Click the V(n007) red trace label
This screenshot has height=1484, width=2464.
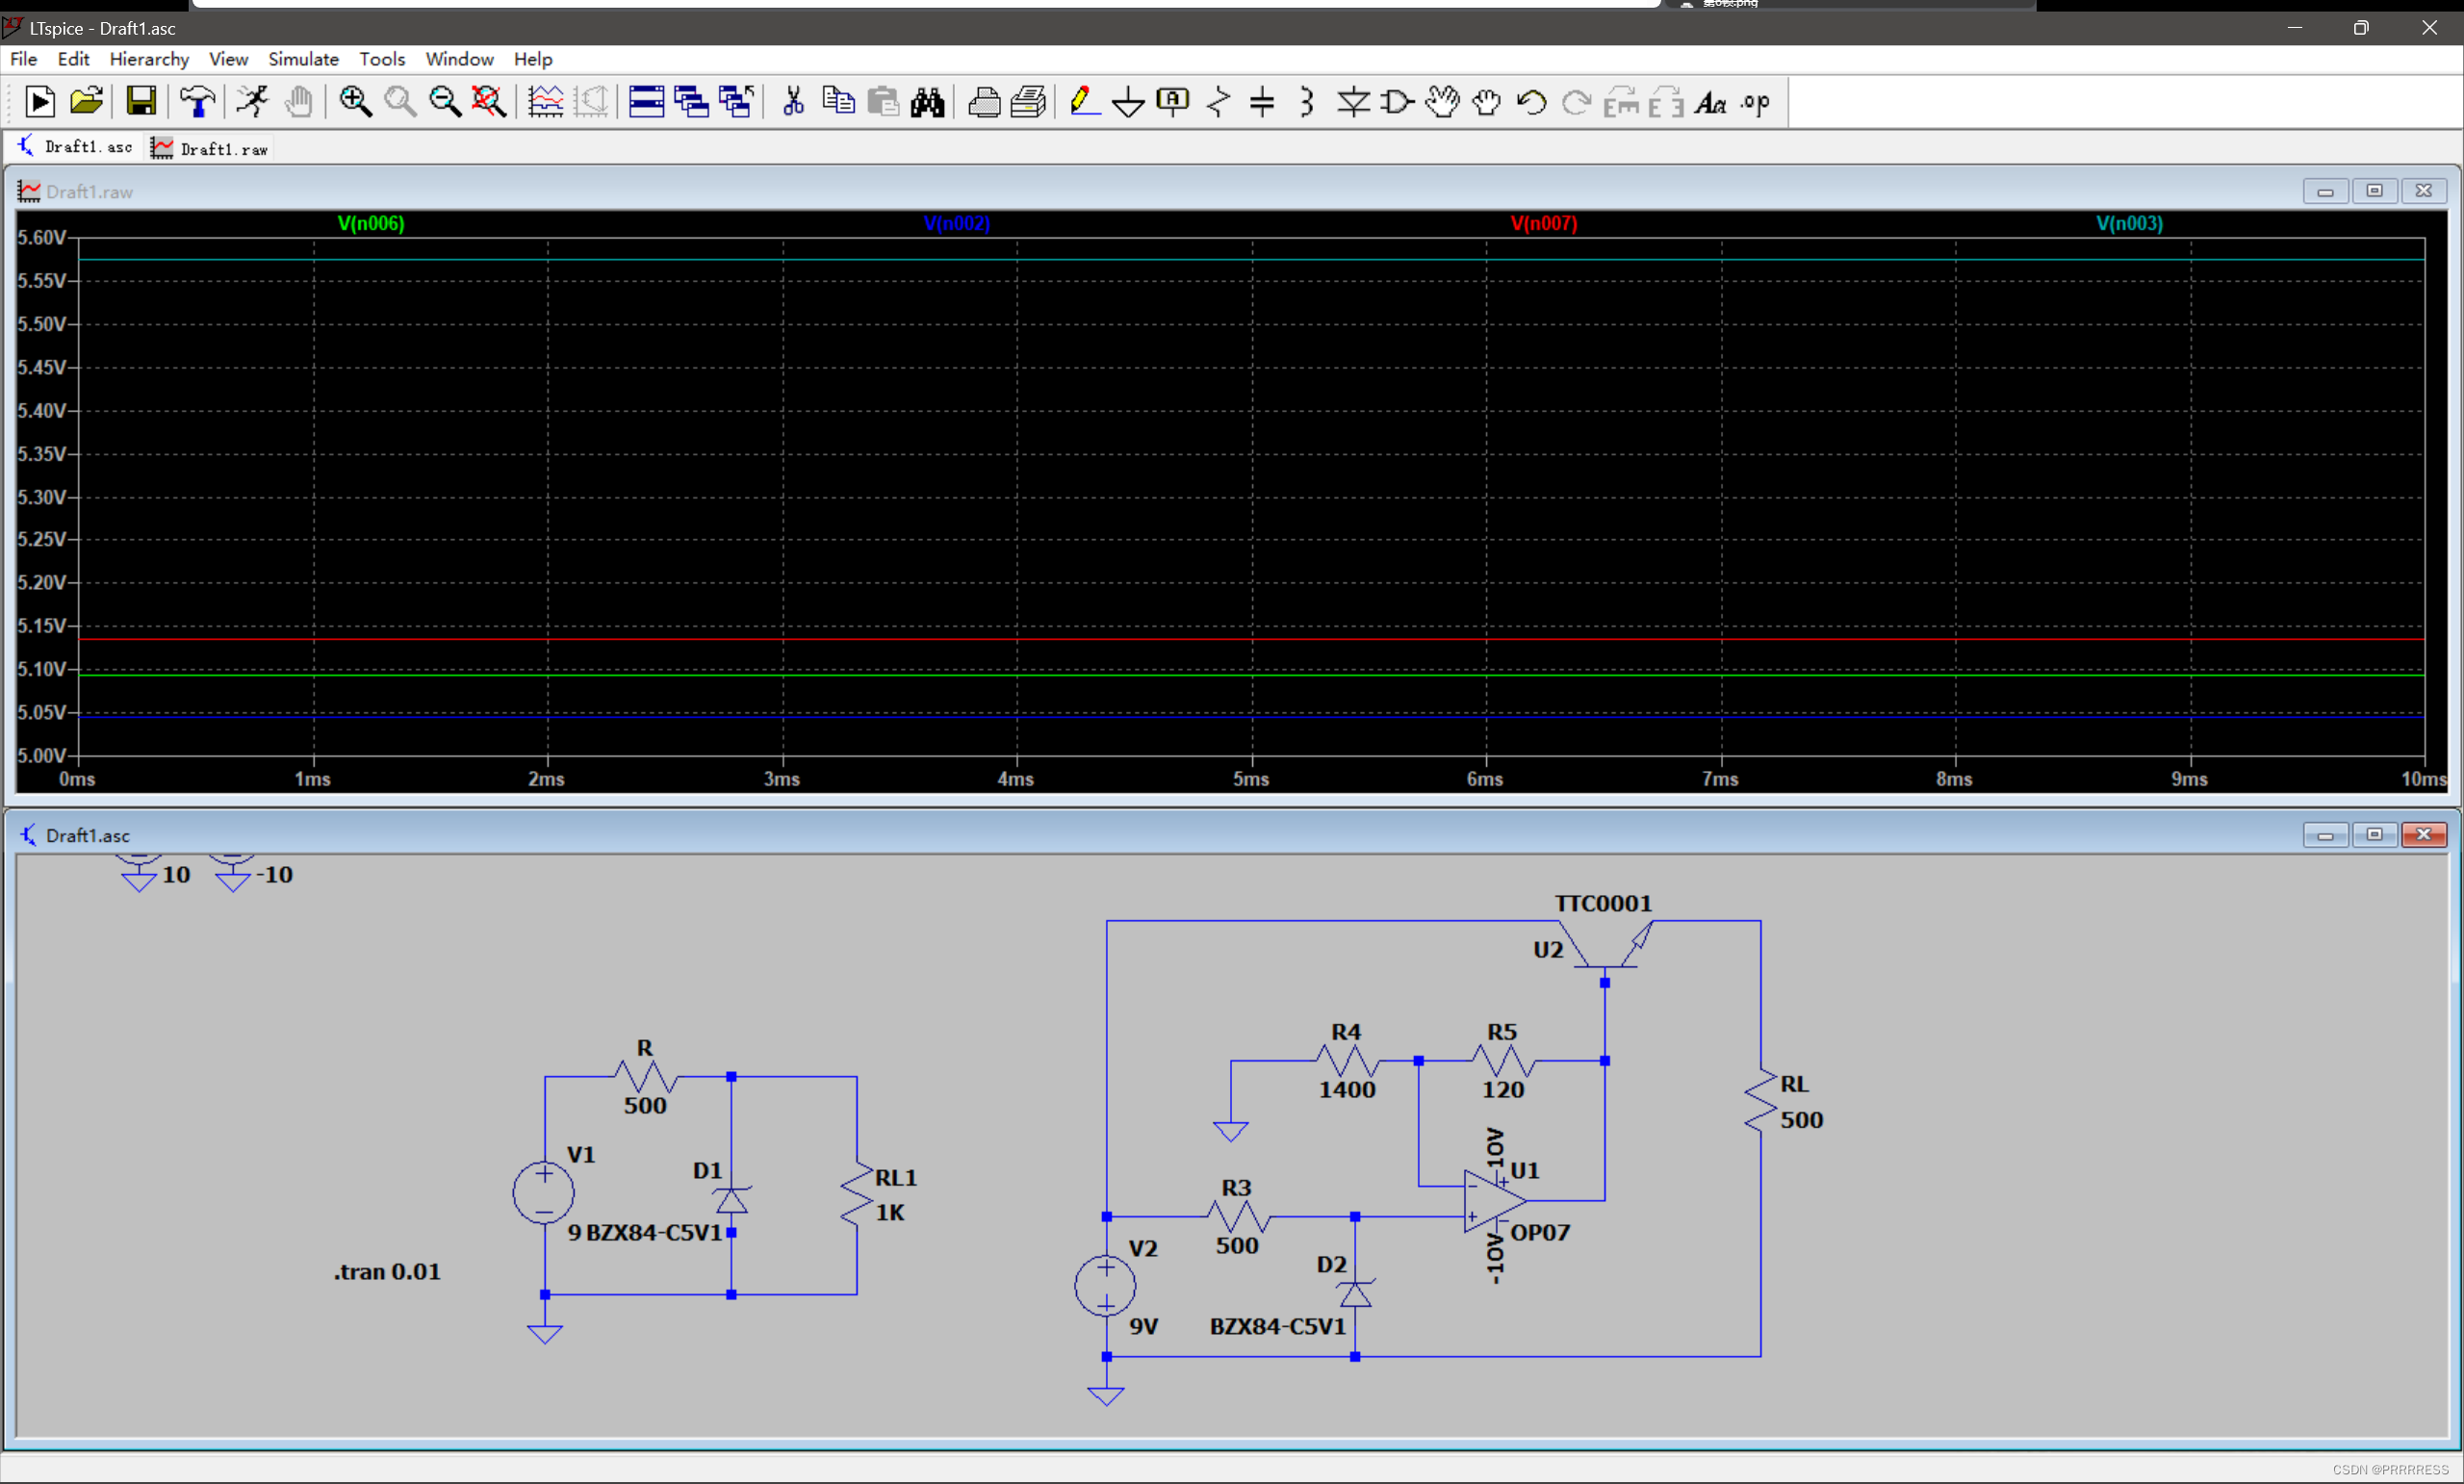(x=1543, y=223)
